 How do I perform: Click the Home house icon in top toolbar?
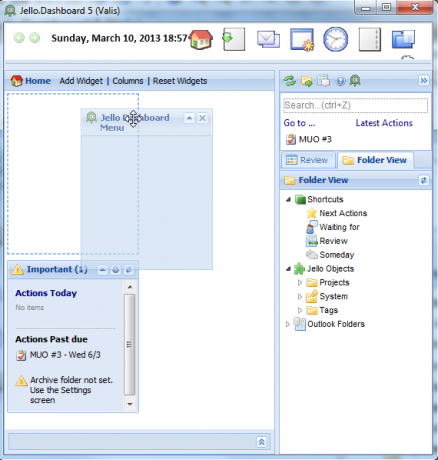pos(201,39)
